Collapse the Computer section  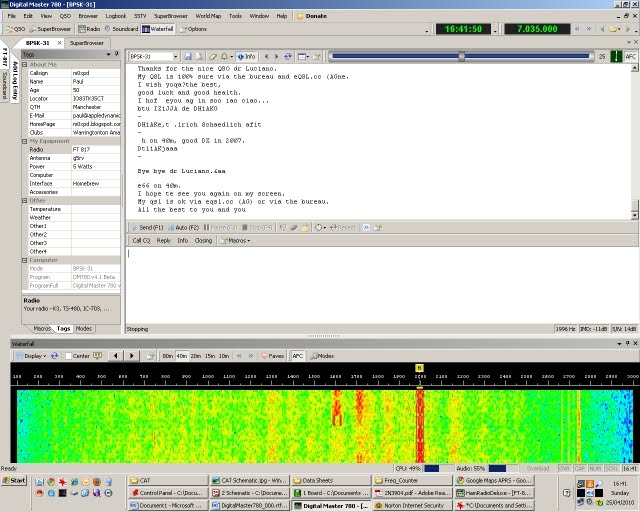point(25,260)
